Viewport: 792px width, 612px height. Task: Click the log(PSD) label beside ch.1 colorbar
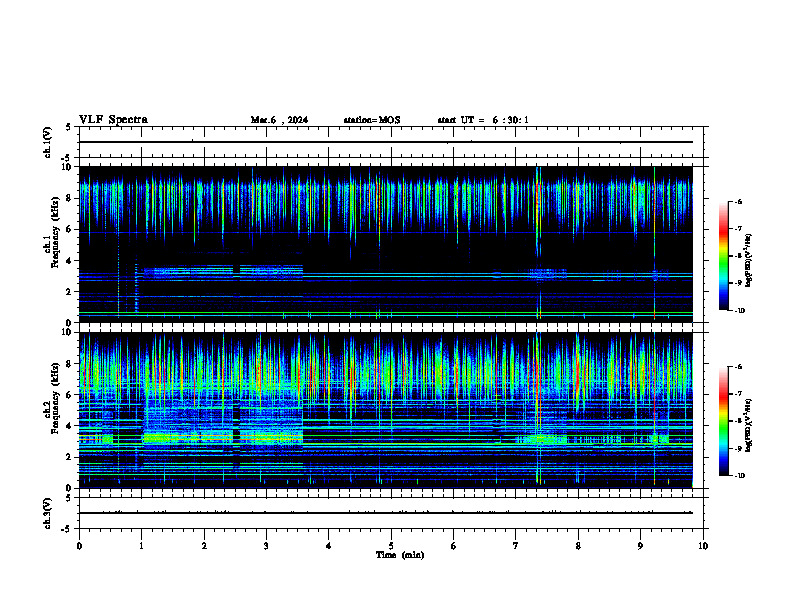pos(750,261)
